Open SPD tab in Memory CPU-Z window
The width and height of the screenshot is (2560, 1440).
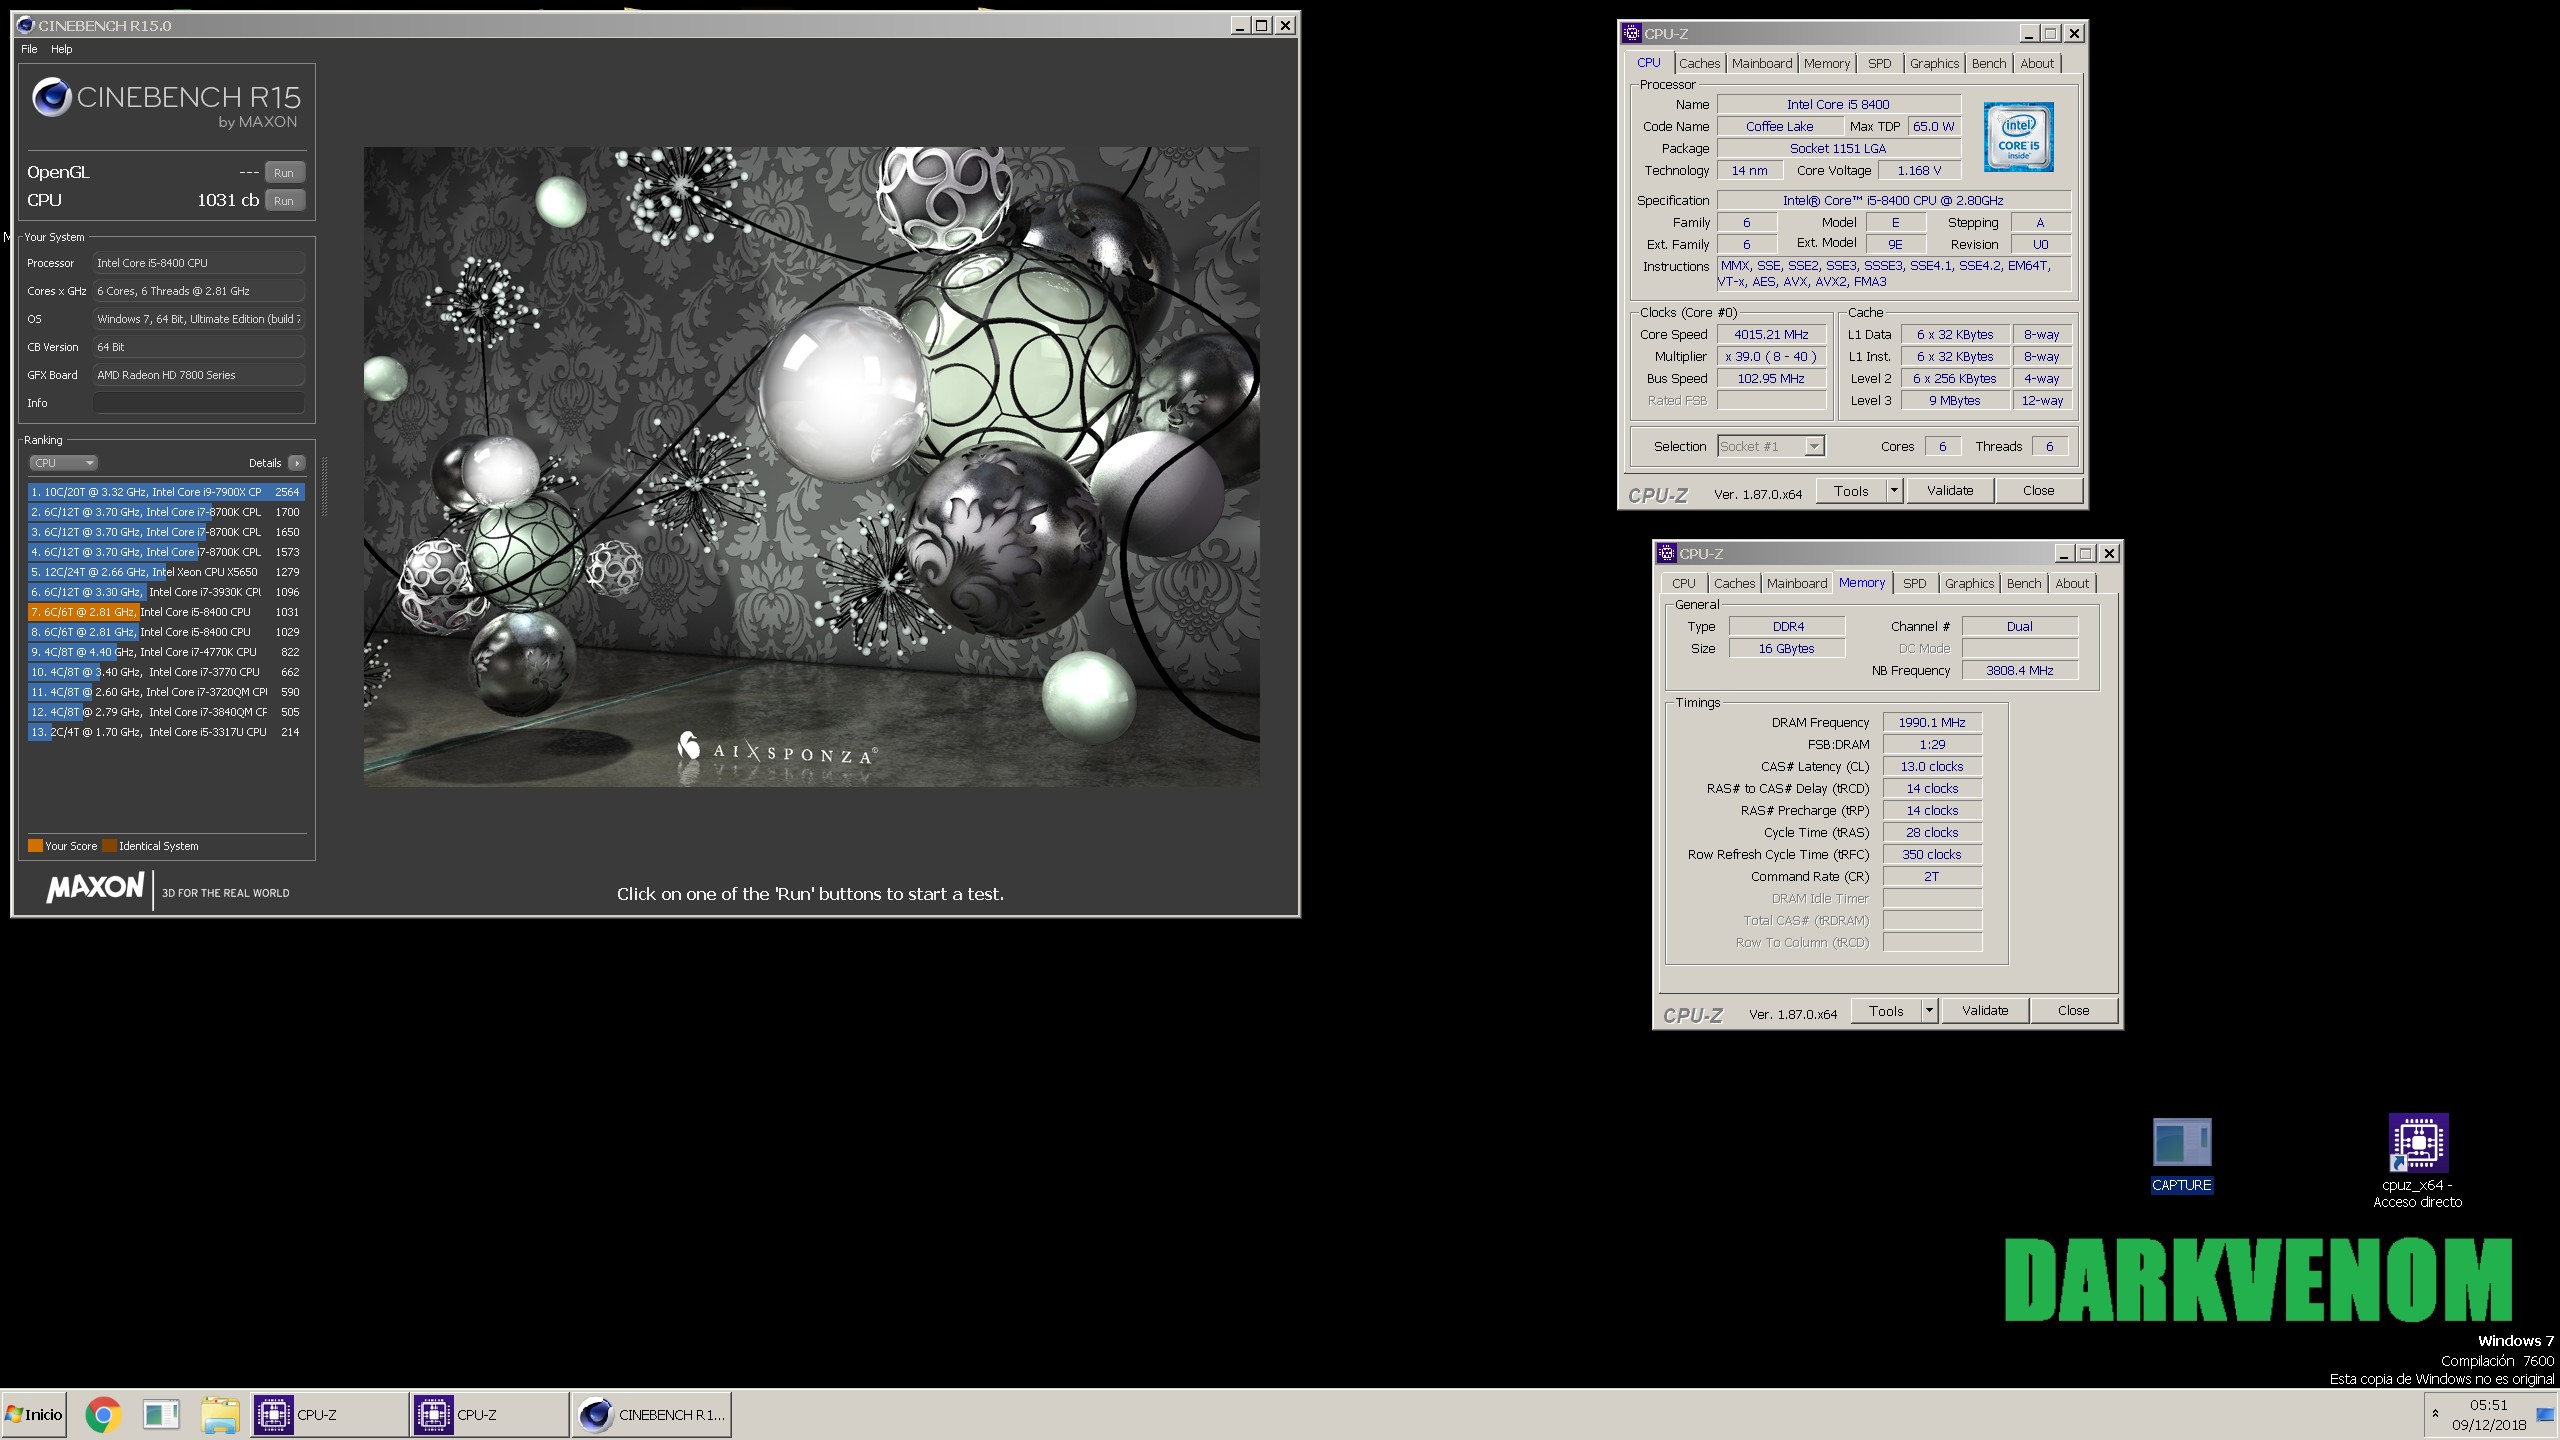1914,583
